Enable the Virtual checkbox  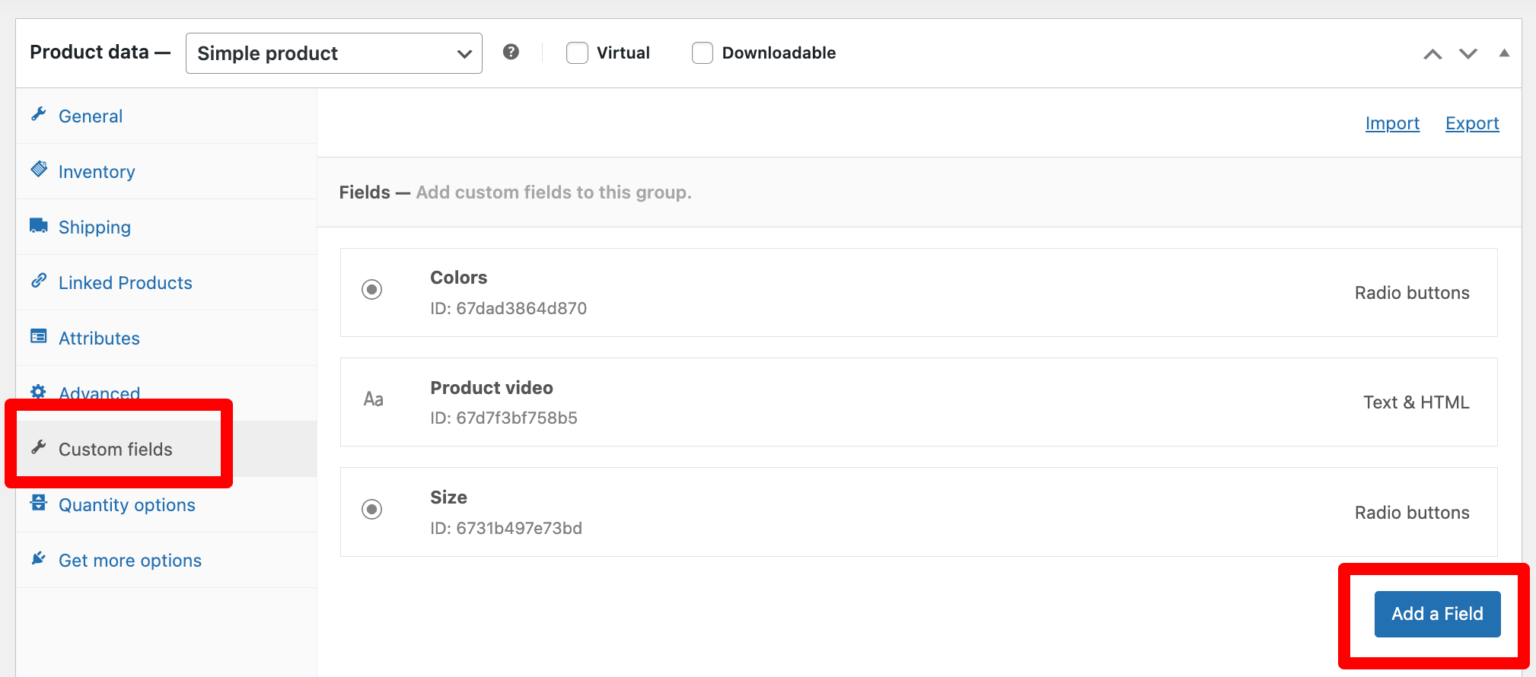[577, 52]
